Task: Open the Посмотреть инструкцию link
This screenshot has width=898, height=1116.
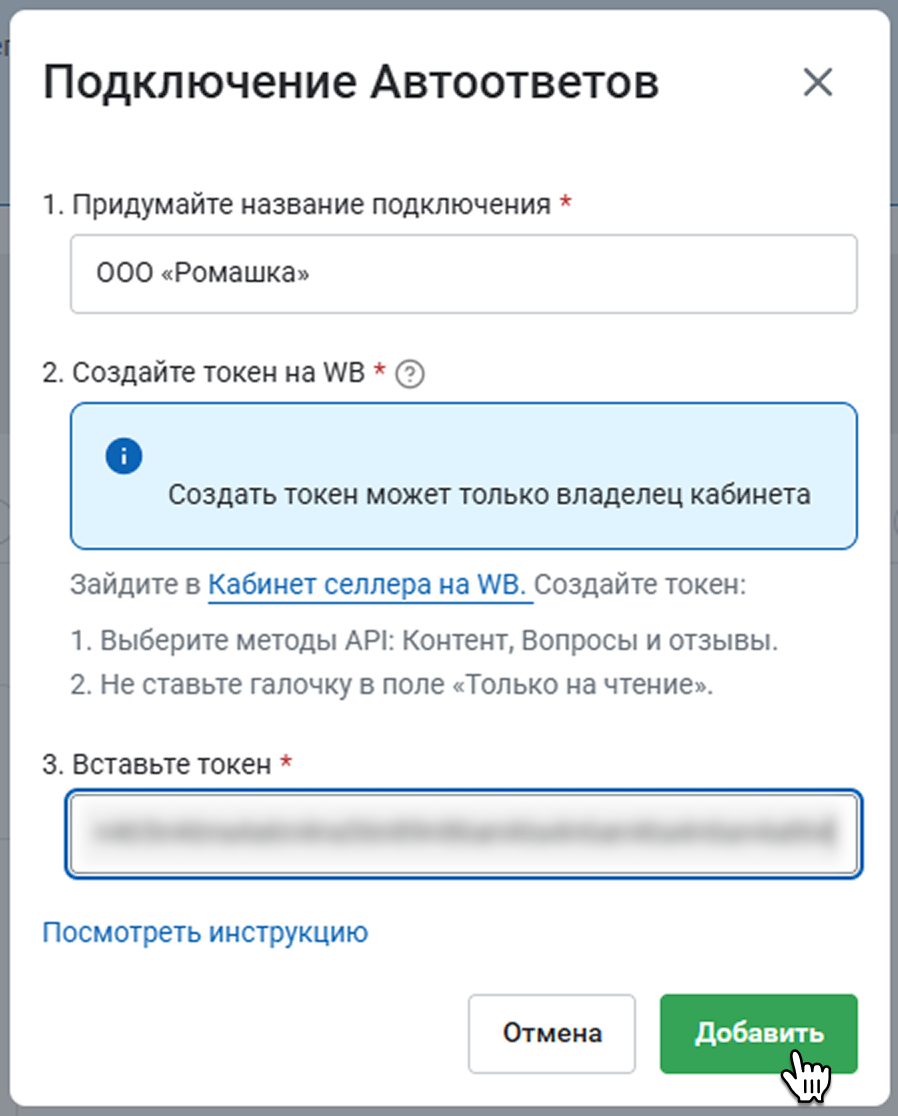Action: pyautogui.click(x=205, y=932)
